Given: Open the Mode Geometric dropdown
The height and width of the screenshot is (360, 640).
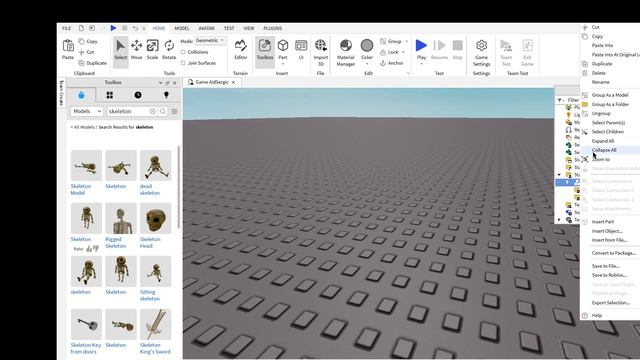Looking at the screenshot, I should [x=210, y=40].
